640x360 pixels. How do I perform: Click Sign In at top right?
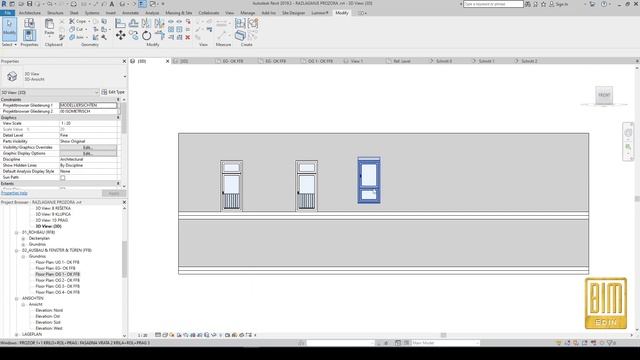[562, 4]
